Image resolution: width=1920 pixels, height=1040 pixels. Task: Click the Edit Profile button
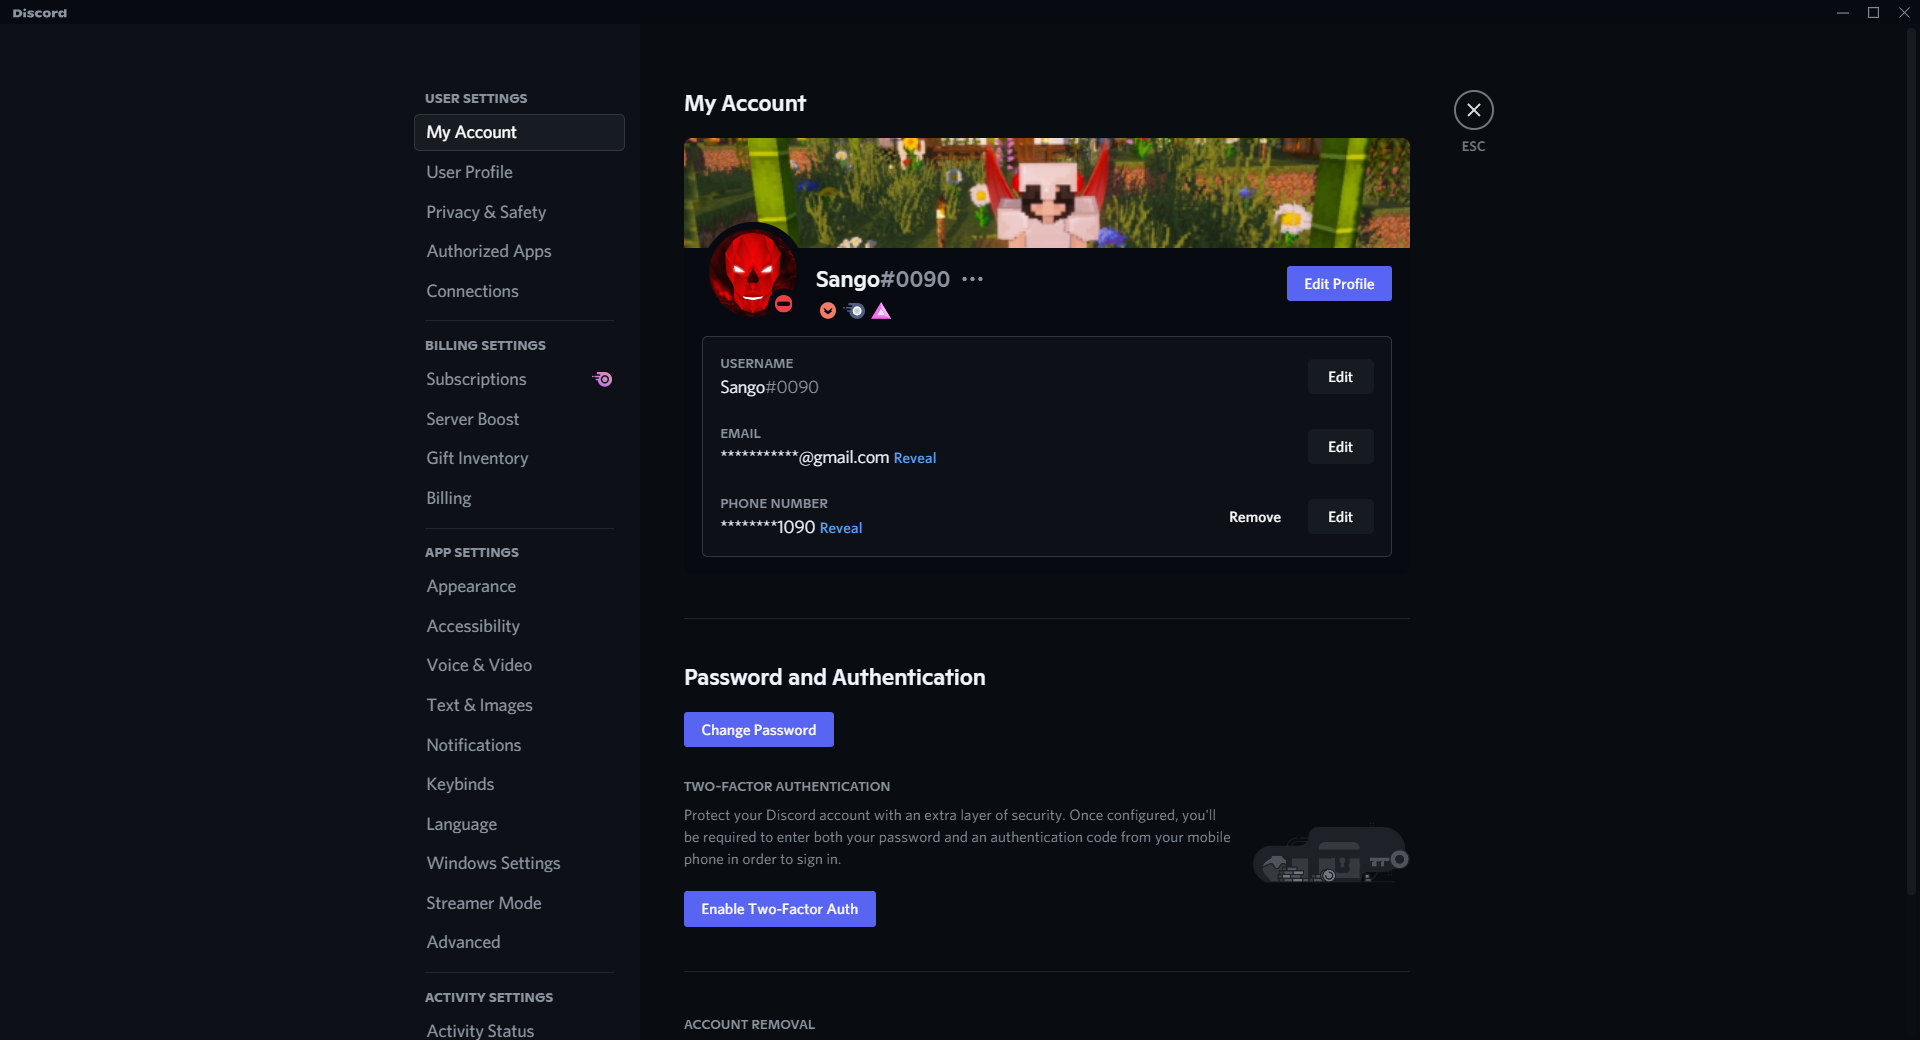[x=1339, y=284]
